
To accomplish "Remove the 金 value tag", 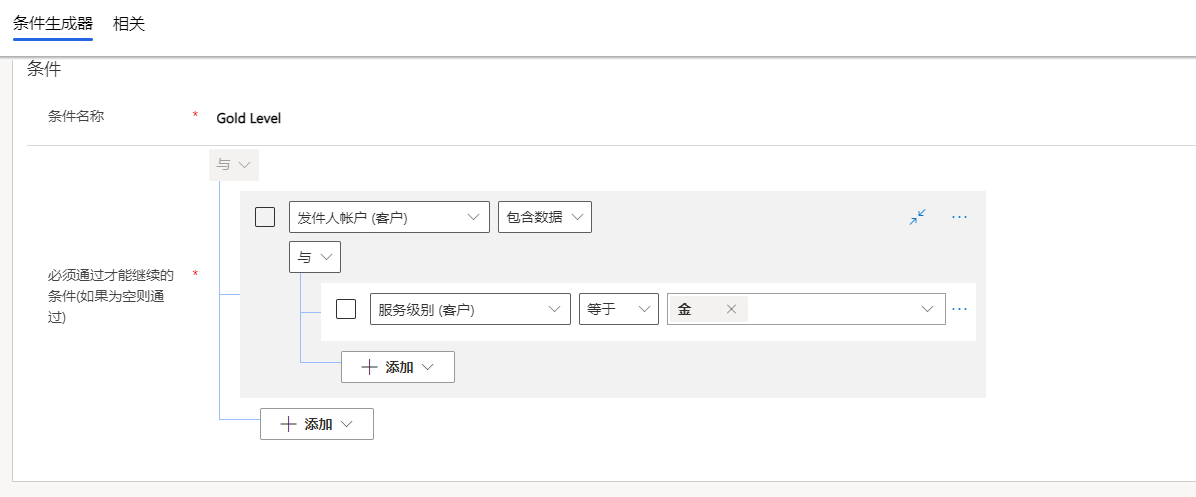I will coord(731,309).
